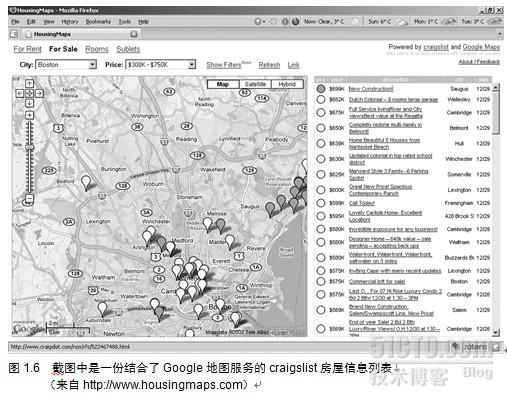Switch map to Hybrid view

287,84
